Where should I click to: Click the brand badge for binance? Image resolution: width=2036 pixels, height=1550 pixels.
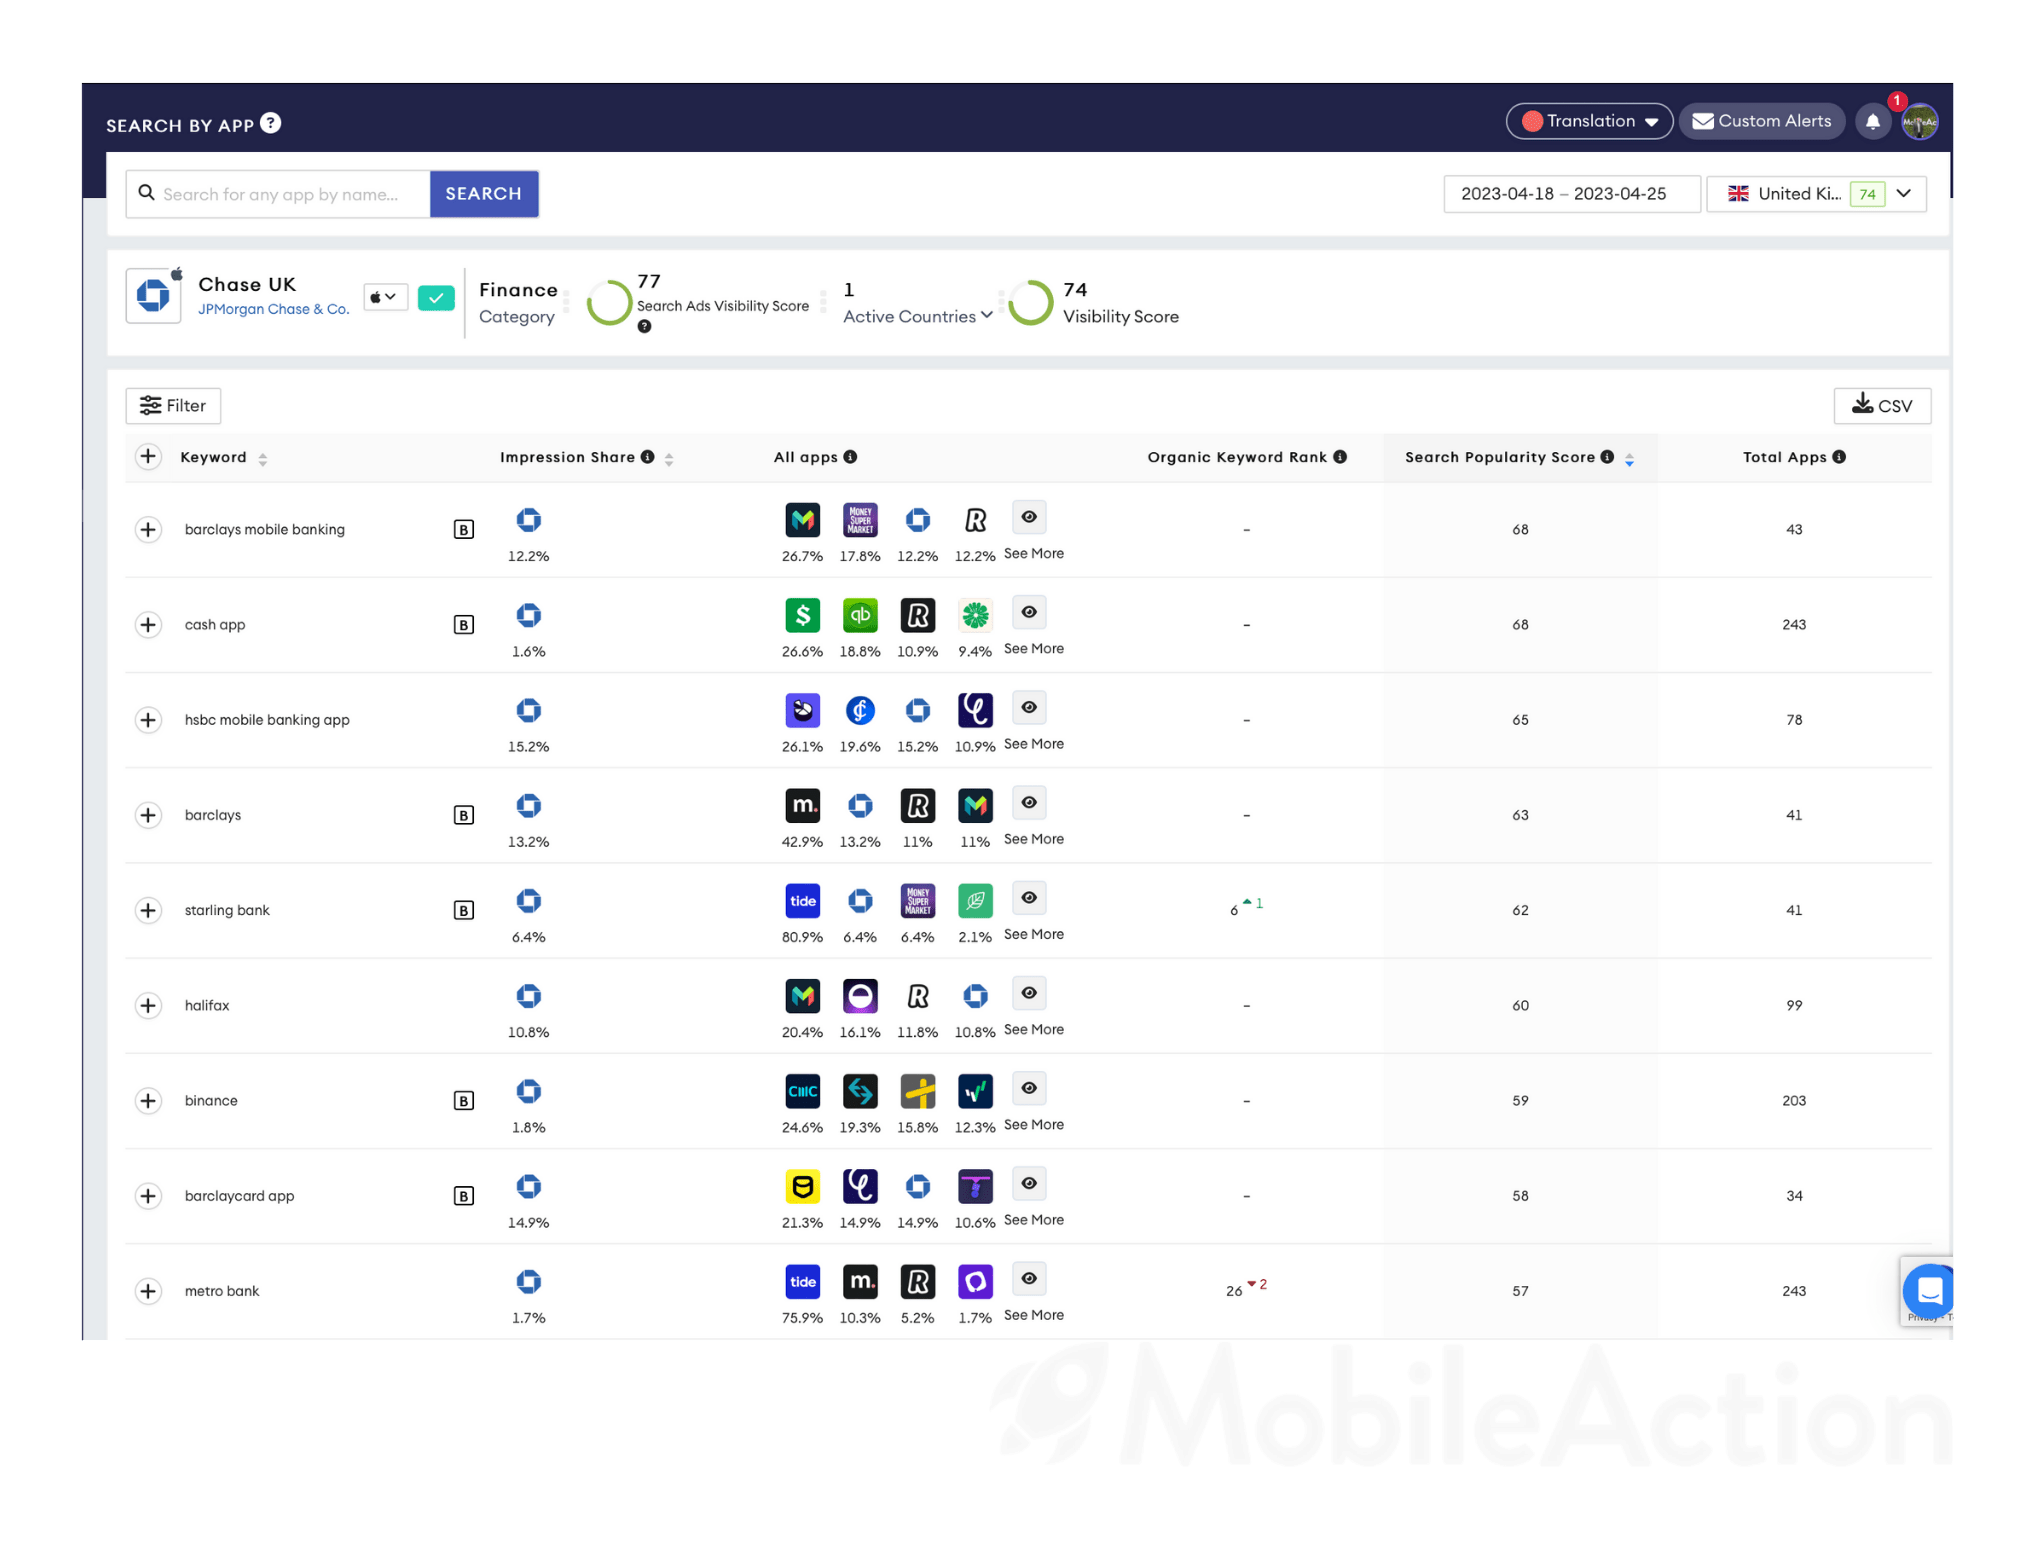pos(463,1101)
